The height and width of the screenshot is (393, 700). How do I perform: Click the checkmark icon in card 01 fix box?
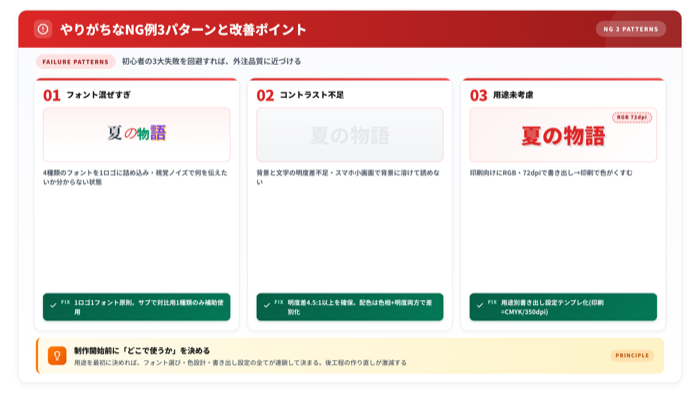[53, 305]
